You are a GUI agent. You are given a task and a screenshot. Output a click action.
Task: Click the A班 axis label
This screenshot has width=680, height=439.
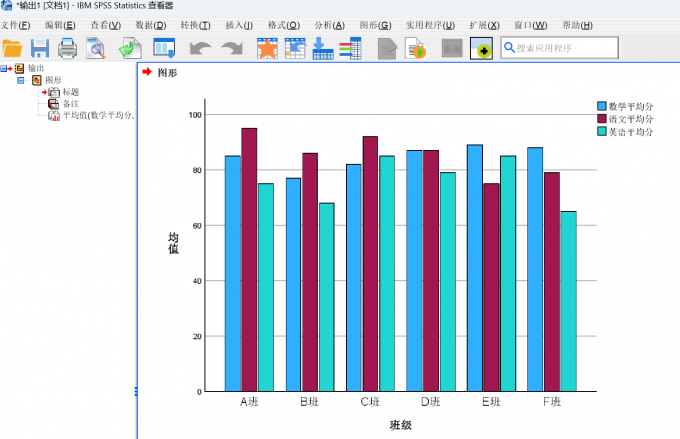[249, 402]
